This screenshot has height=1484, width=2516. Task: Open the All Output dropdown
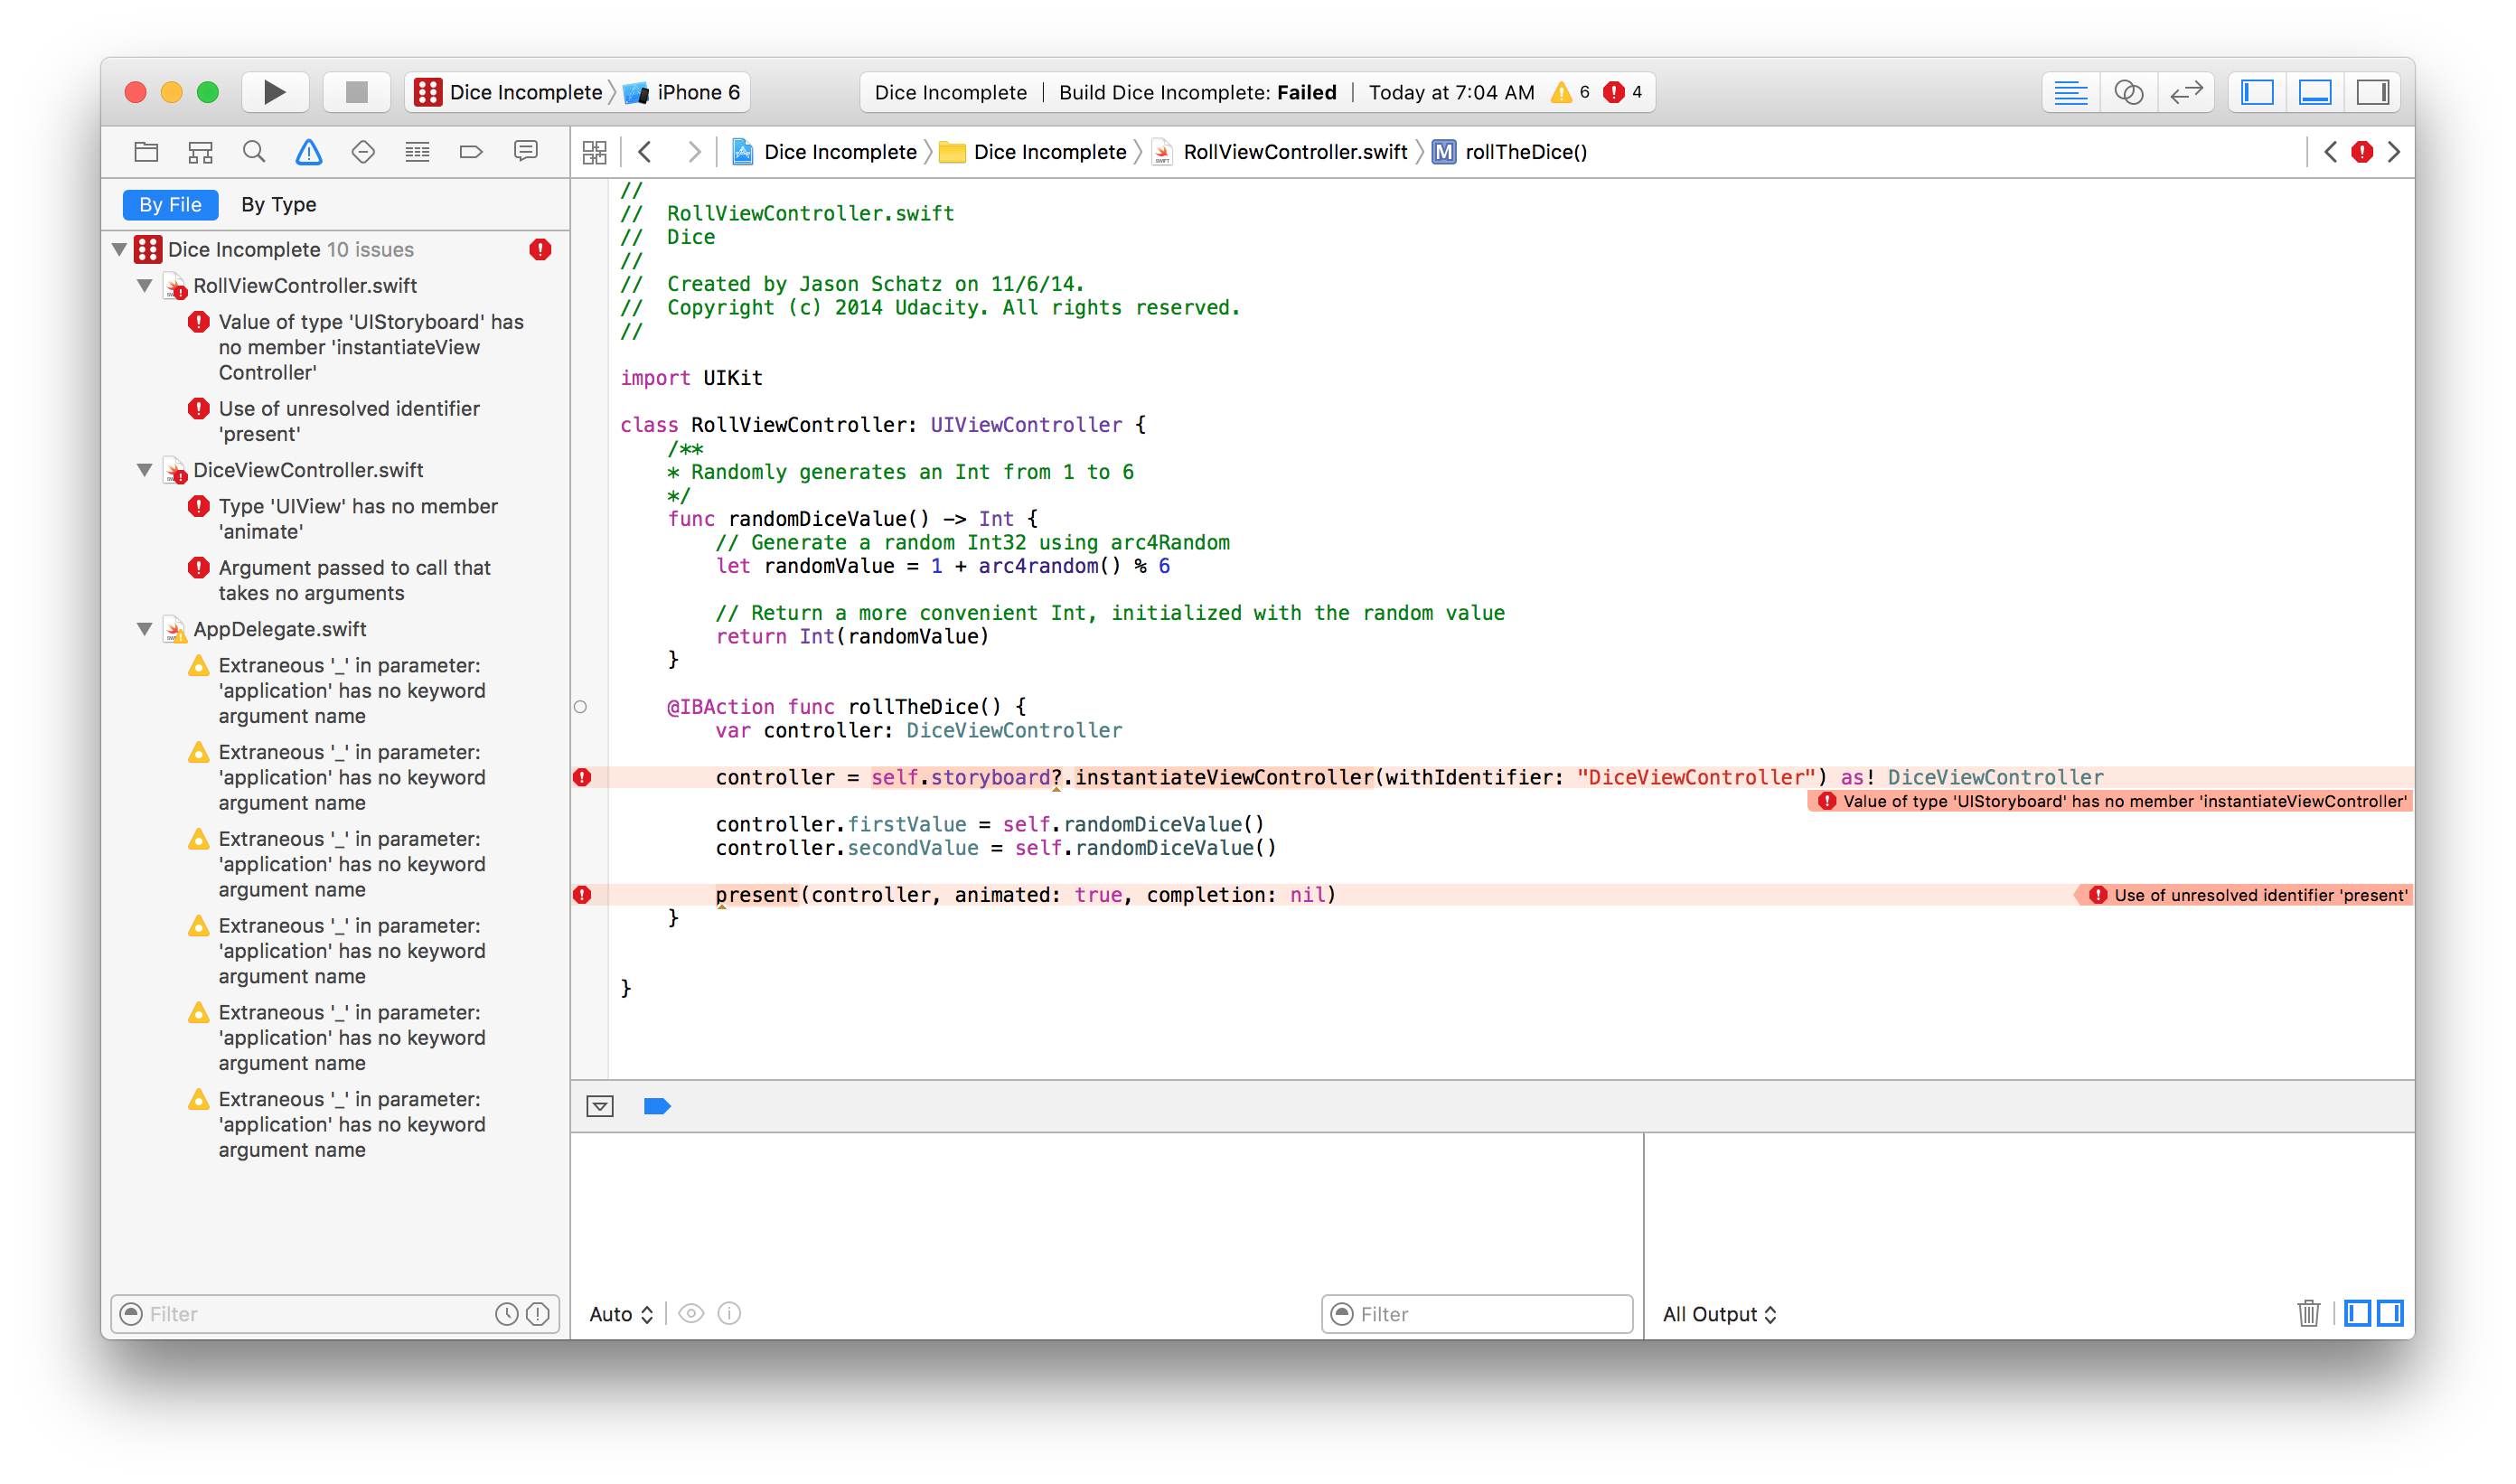click(1719, 1314)
